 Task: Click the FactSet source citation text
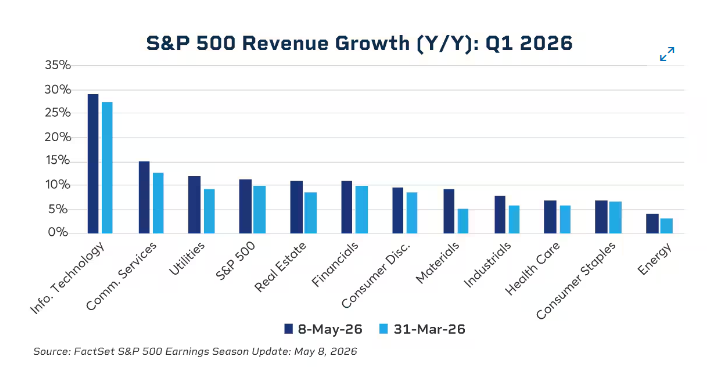click(x=195, y=352)
